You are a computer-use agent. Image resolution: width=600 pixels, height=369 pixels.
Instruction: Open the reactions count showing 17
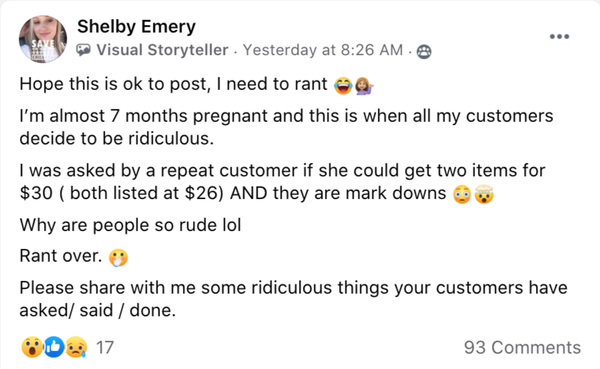(105, 348)
